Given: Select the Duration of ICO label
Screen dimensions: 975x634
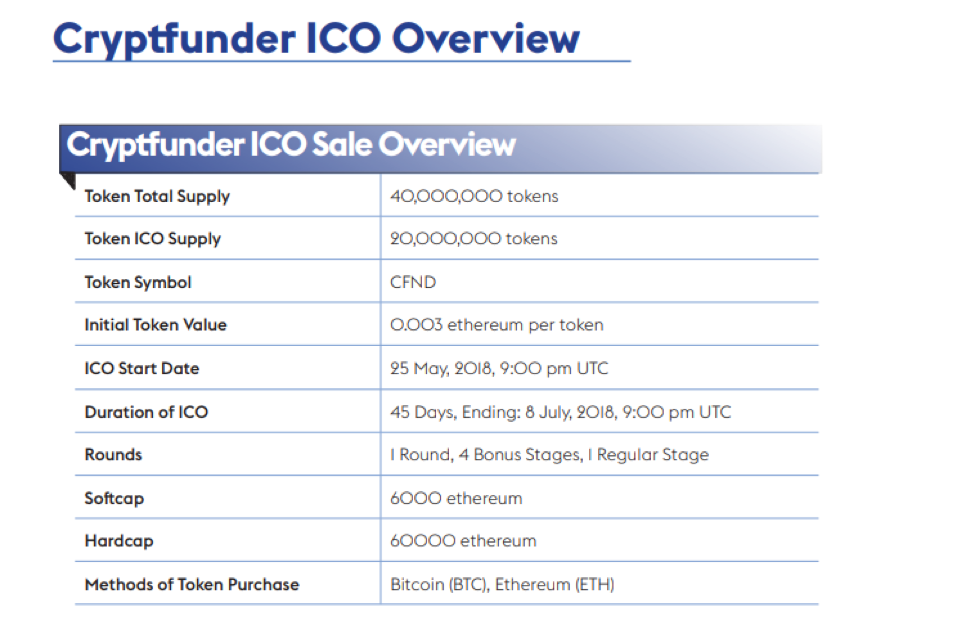Looking at the screenshot, I should (146, 412).
